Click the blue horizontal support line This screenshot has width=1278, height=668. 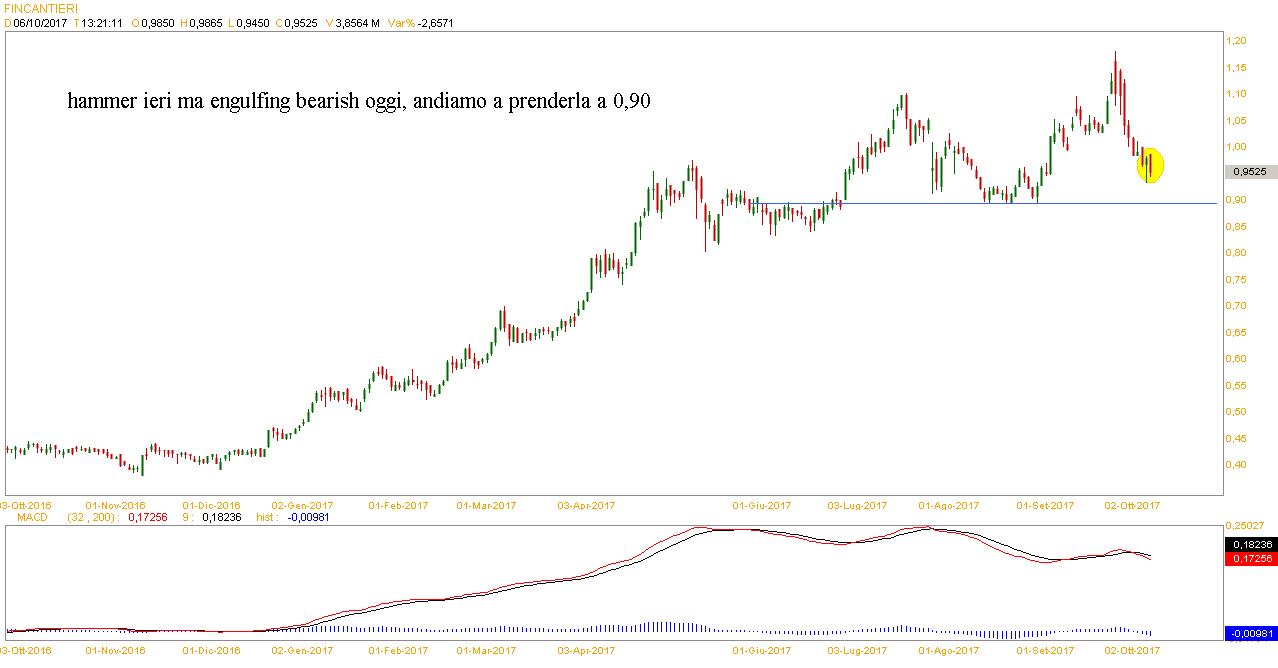[1000, 204]
